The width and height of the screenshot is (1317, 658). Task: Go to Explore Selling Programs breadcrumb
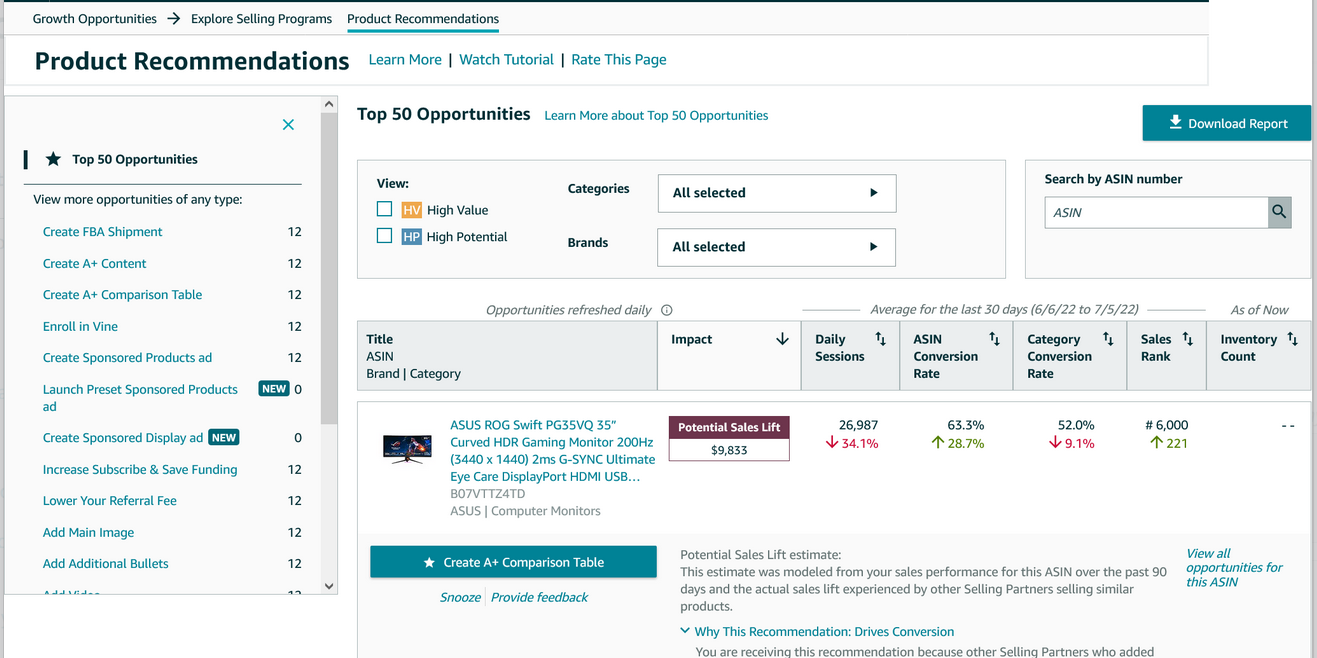pos(262,19)
